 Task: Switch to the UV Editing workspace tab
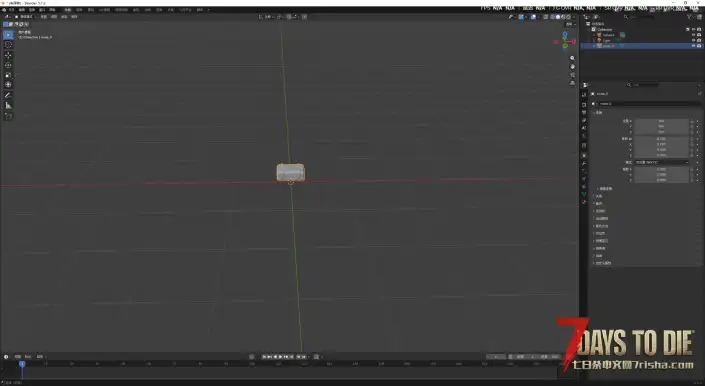104,9
